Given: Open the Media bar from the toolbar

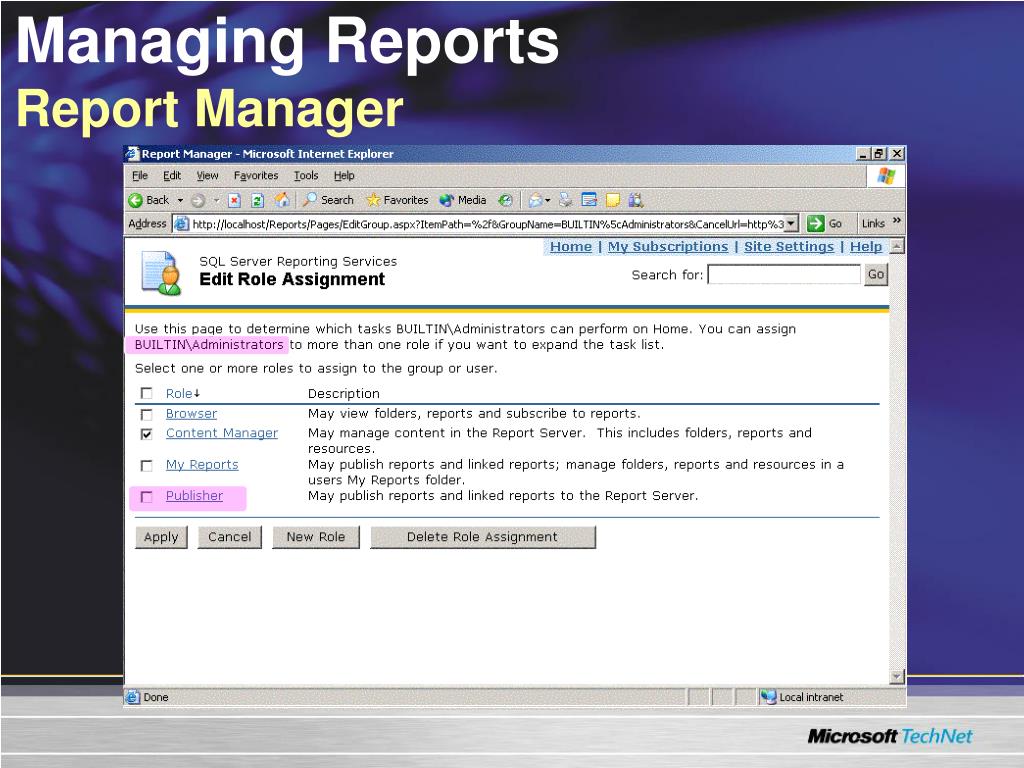Looking at the screenshot, I should pyautogui.click(x=463, y=200).
